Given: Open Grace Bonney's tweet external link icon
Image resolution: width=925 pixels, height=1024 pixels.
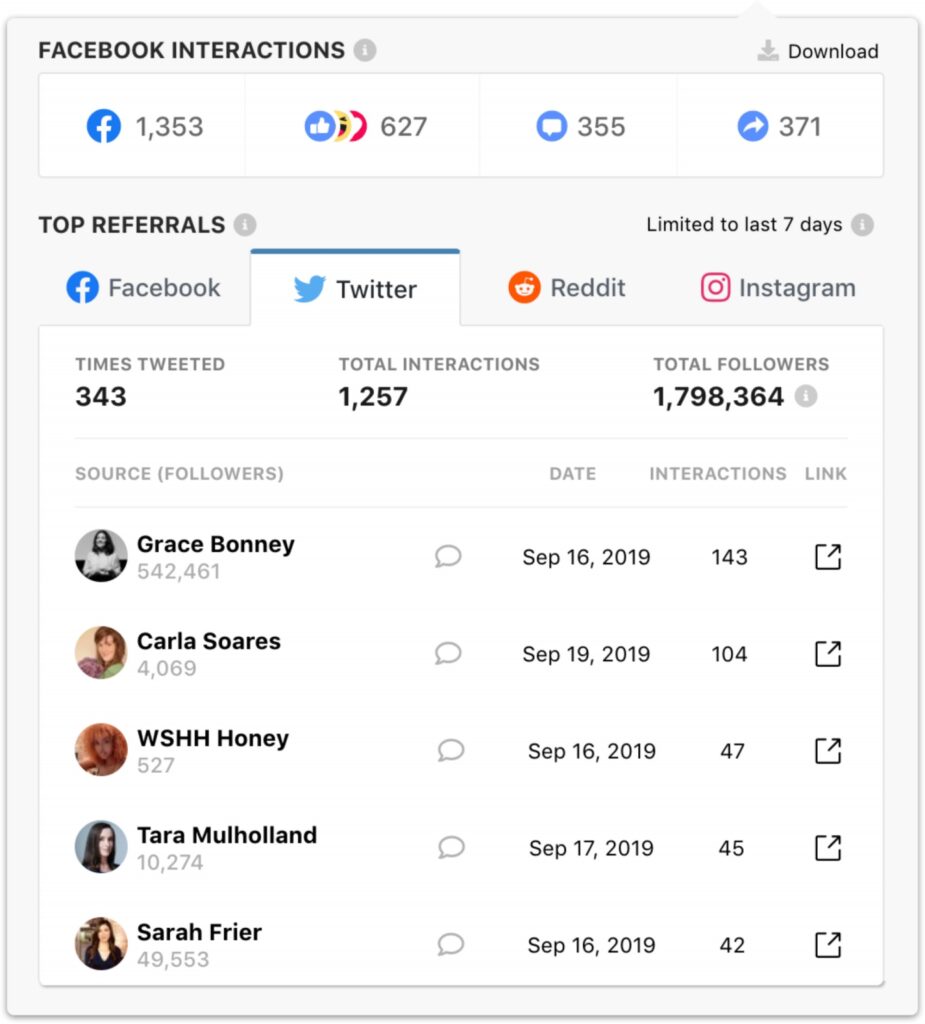Looking at the screenshot, I should (x=828, y=557).
